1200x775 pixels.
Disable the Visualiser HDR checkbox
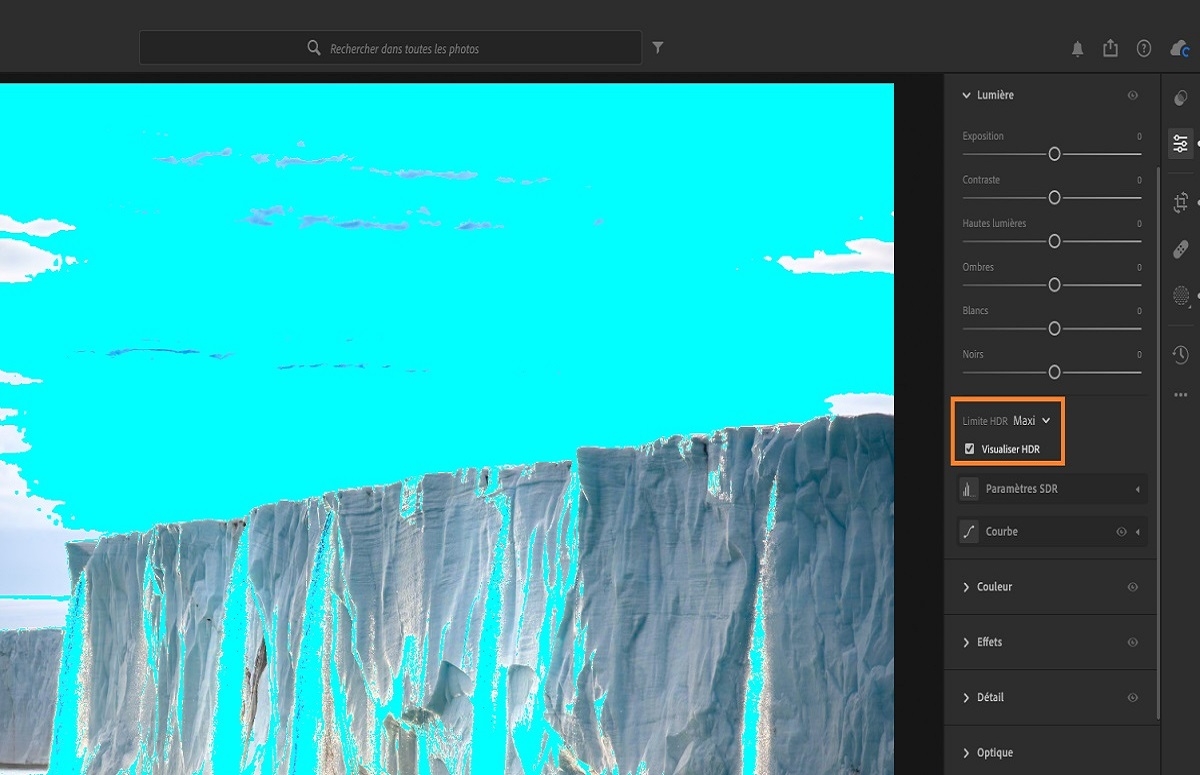tap(969, 448)
